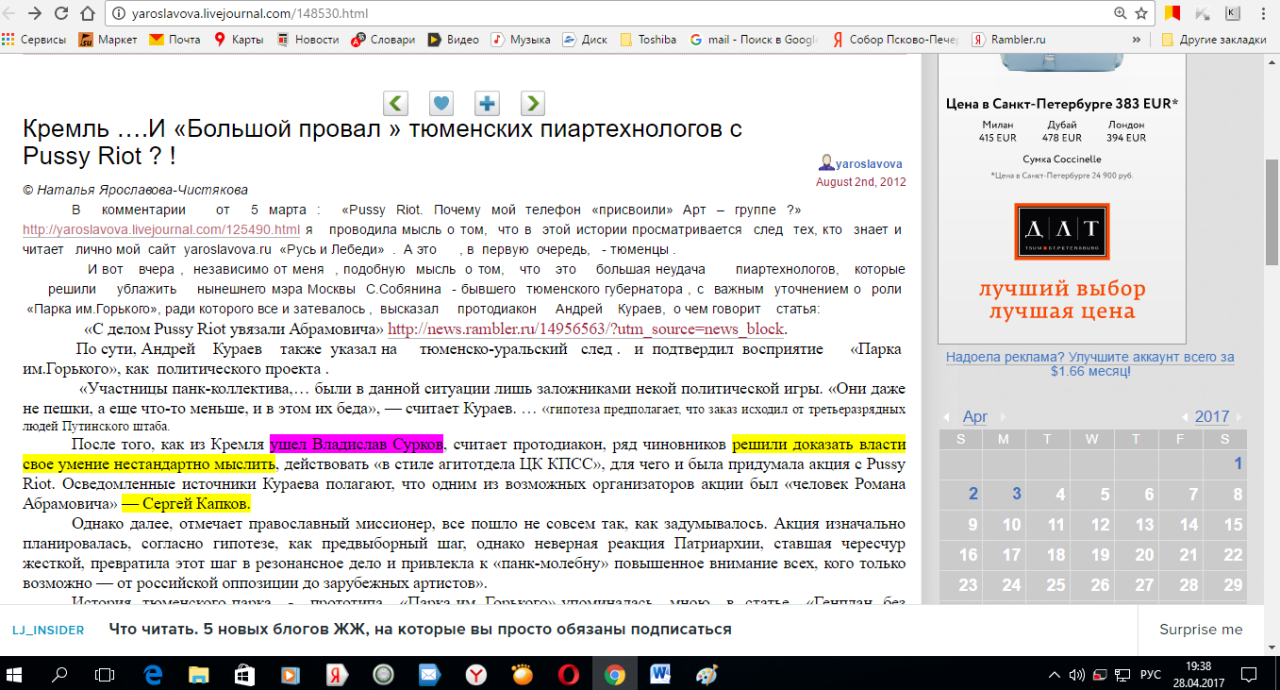Go to previous month in calendar
Viewport: 1280px width, 690px height.
pos(949,417)
